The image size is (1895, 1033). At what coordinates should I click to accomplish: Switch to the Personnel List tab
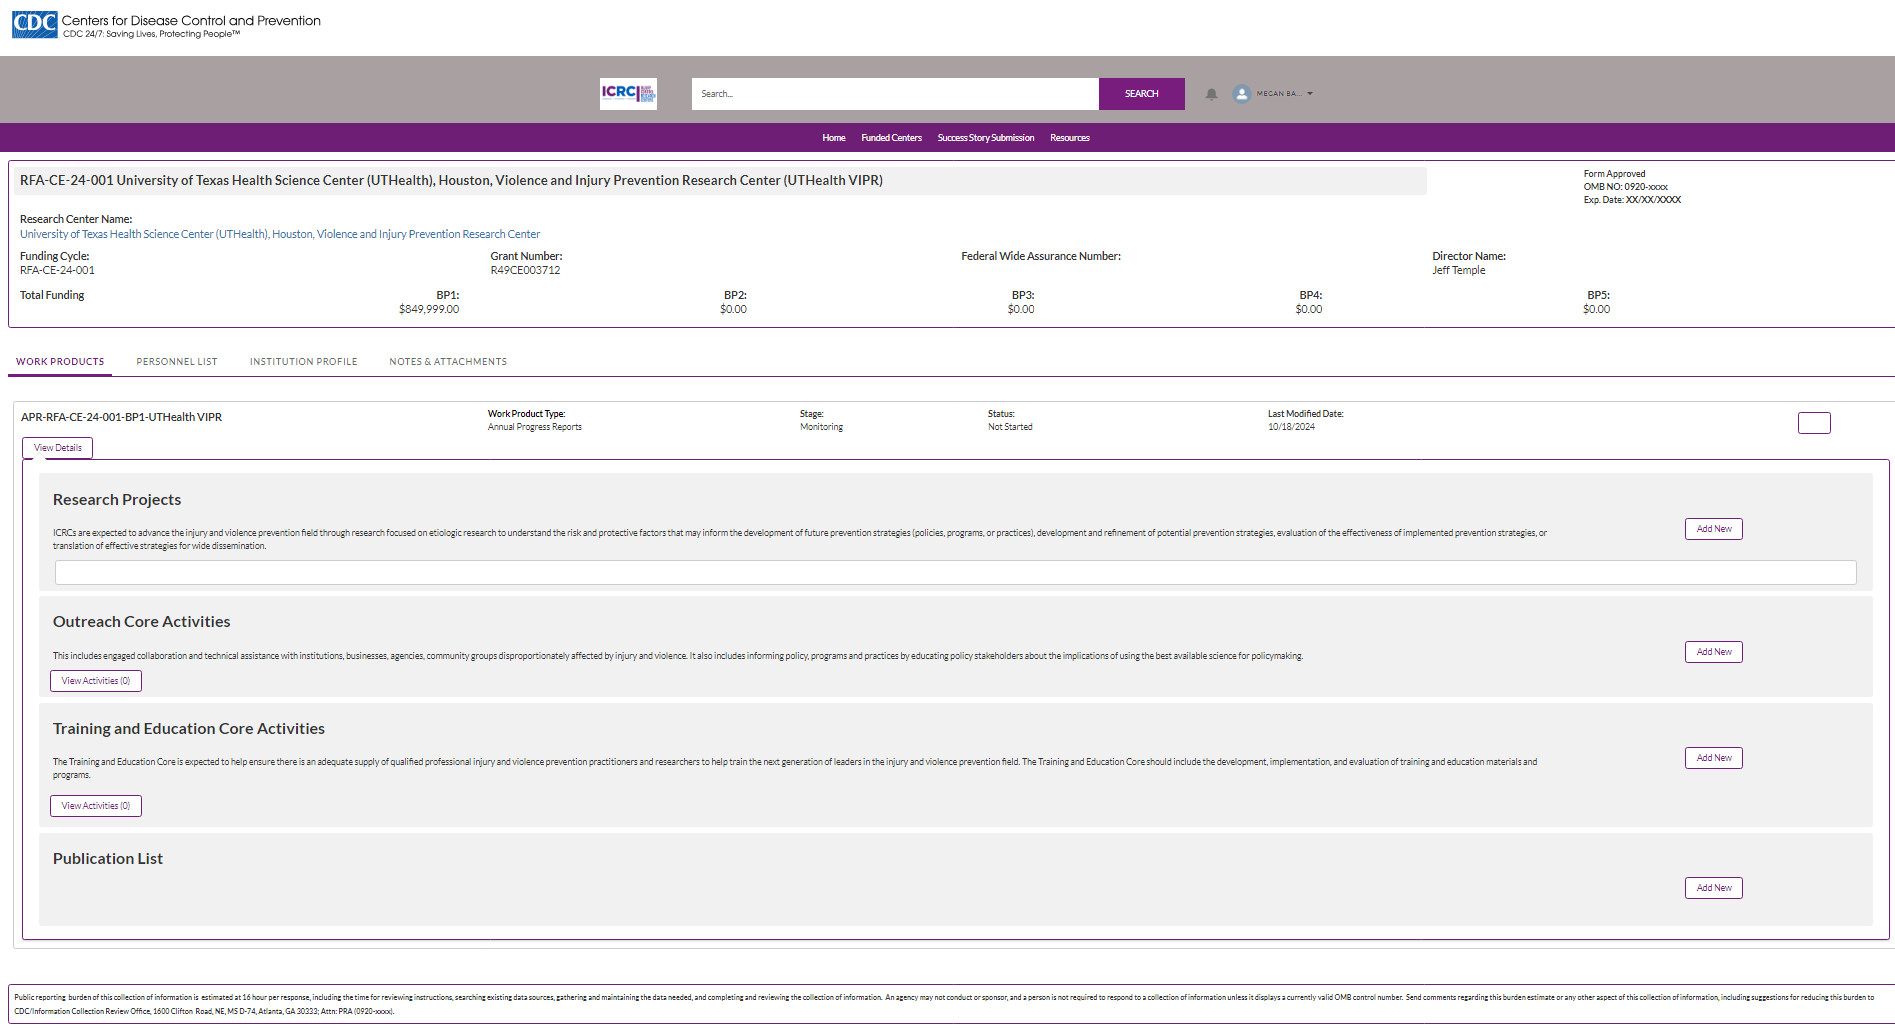click(177, 362)
